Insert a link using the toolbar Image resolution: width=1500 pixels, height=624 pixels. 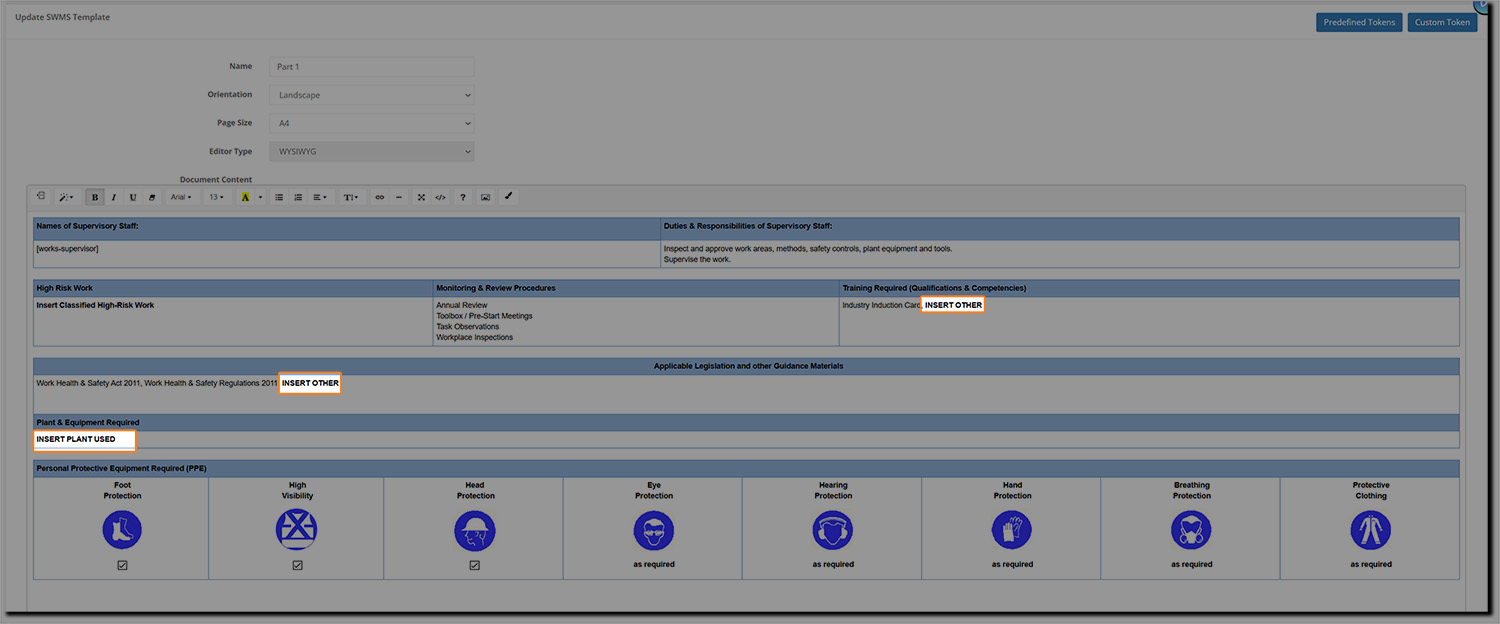coord(379,197)
